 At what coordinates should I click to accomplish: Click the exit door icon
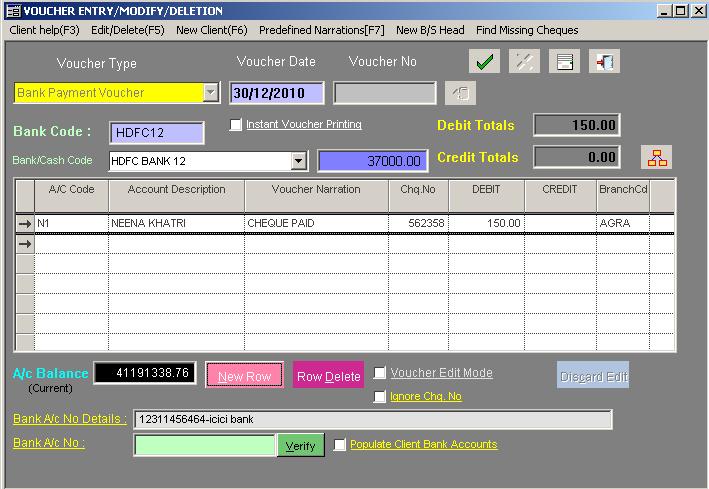(x=604, y=62)
